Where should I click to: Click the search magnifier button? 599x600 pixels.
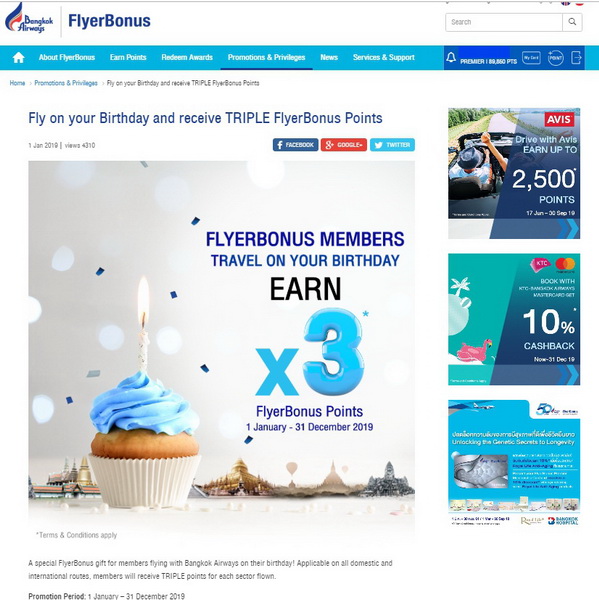[572, 22]
